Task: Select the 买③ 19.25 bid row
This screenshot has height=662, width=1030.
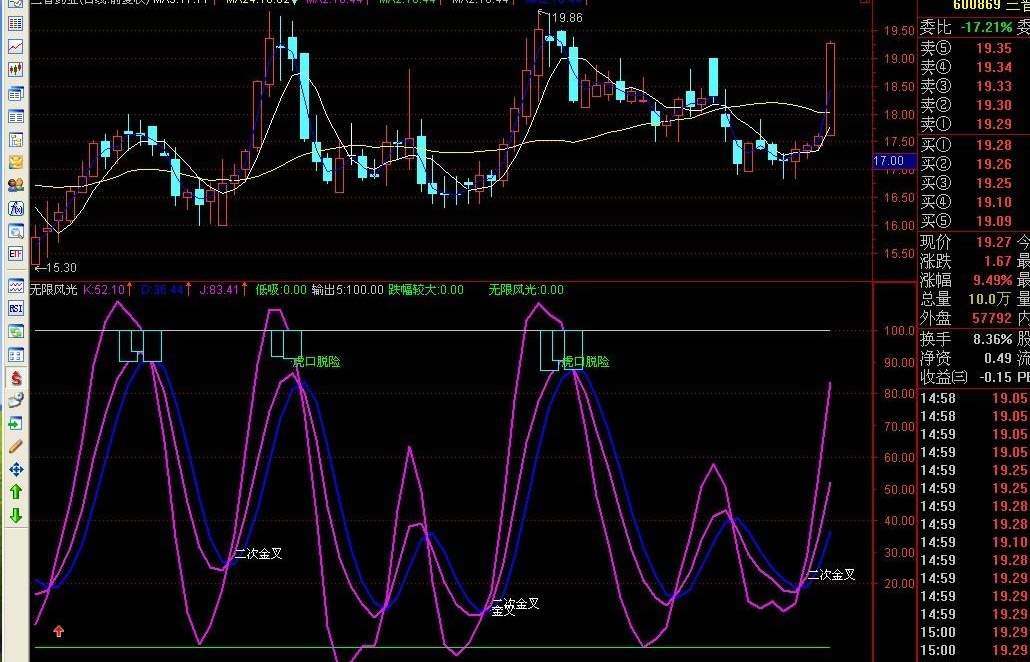Action: 974,183
